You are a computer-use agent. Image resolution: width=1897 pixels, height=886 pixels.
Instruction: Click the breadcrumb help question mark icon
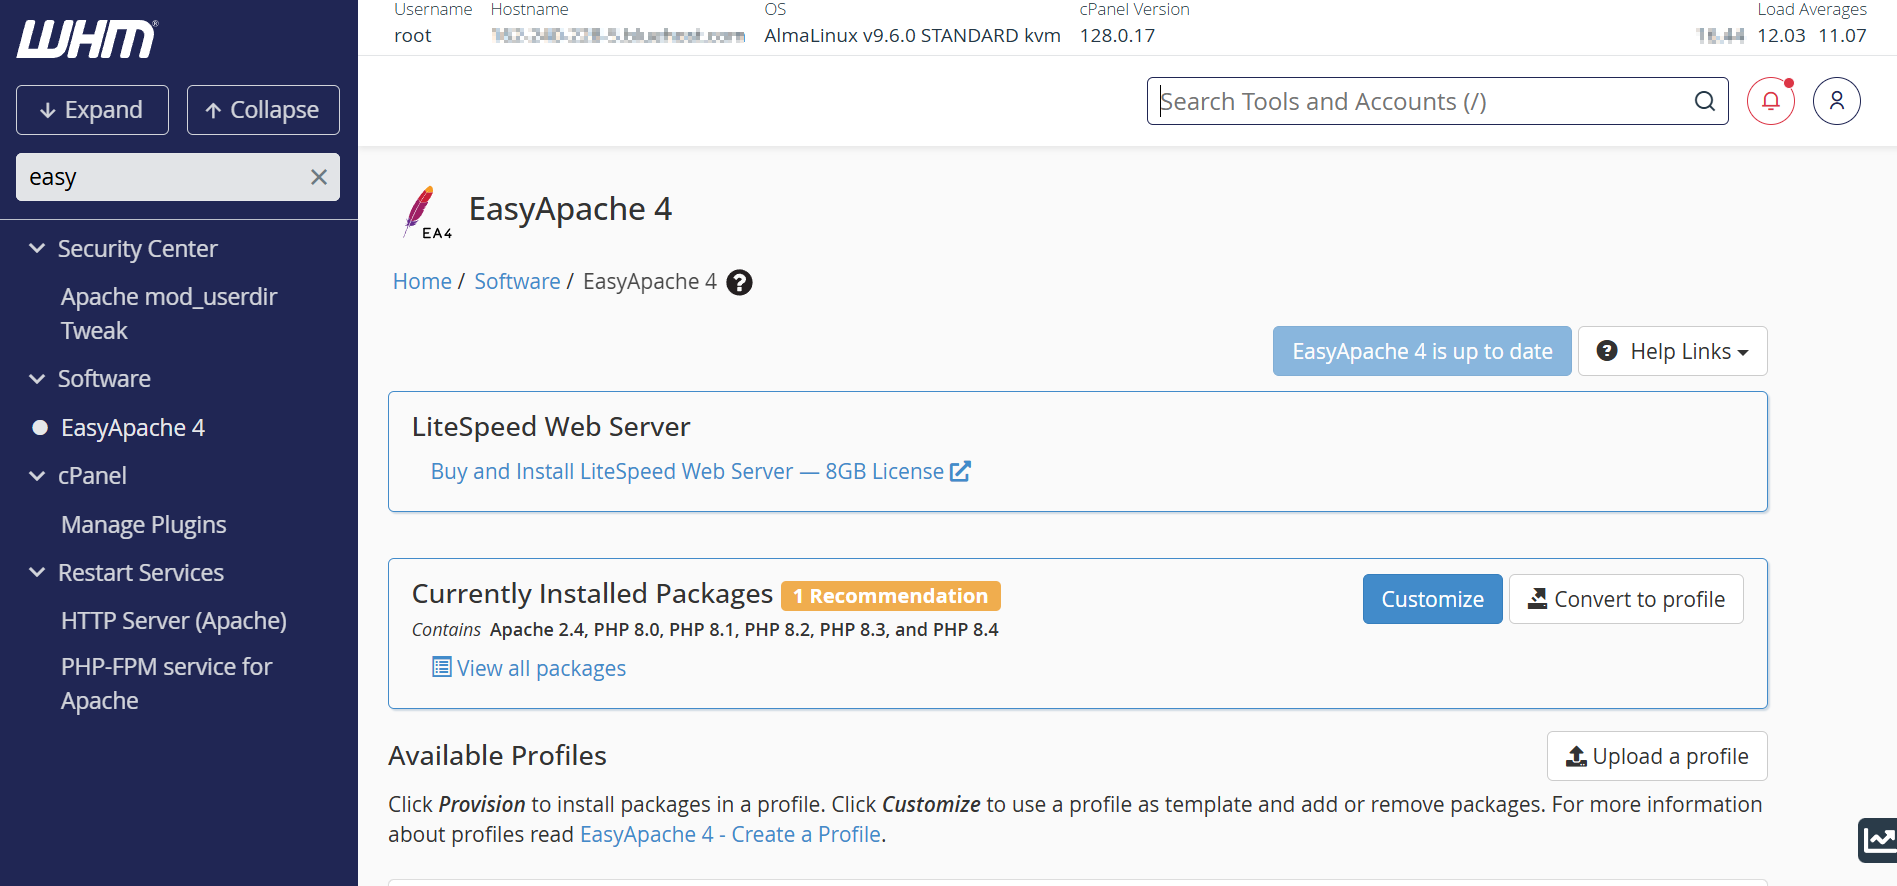pos(739,283)
